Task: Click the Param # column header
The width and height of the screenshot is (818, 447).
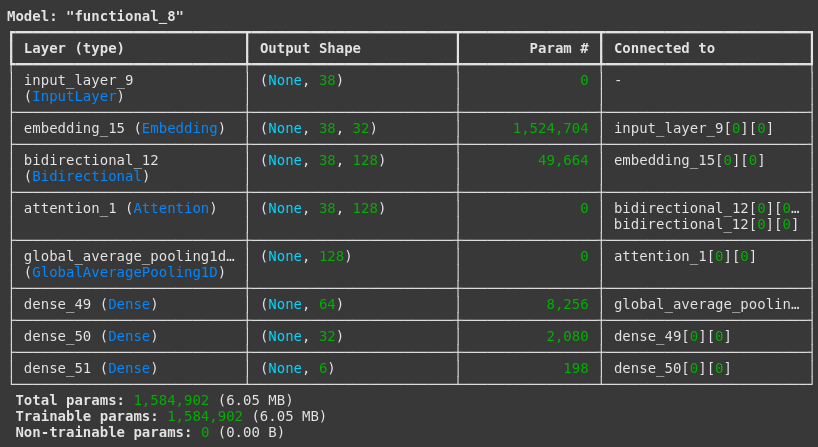Action: point(559,49)
